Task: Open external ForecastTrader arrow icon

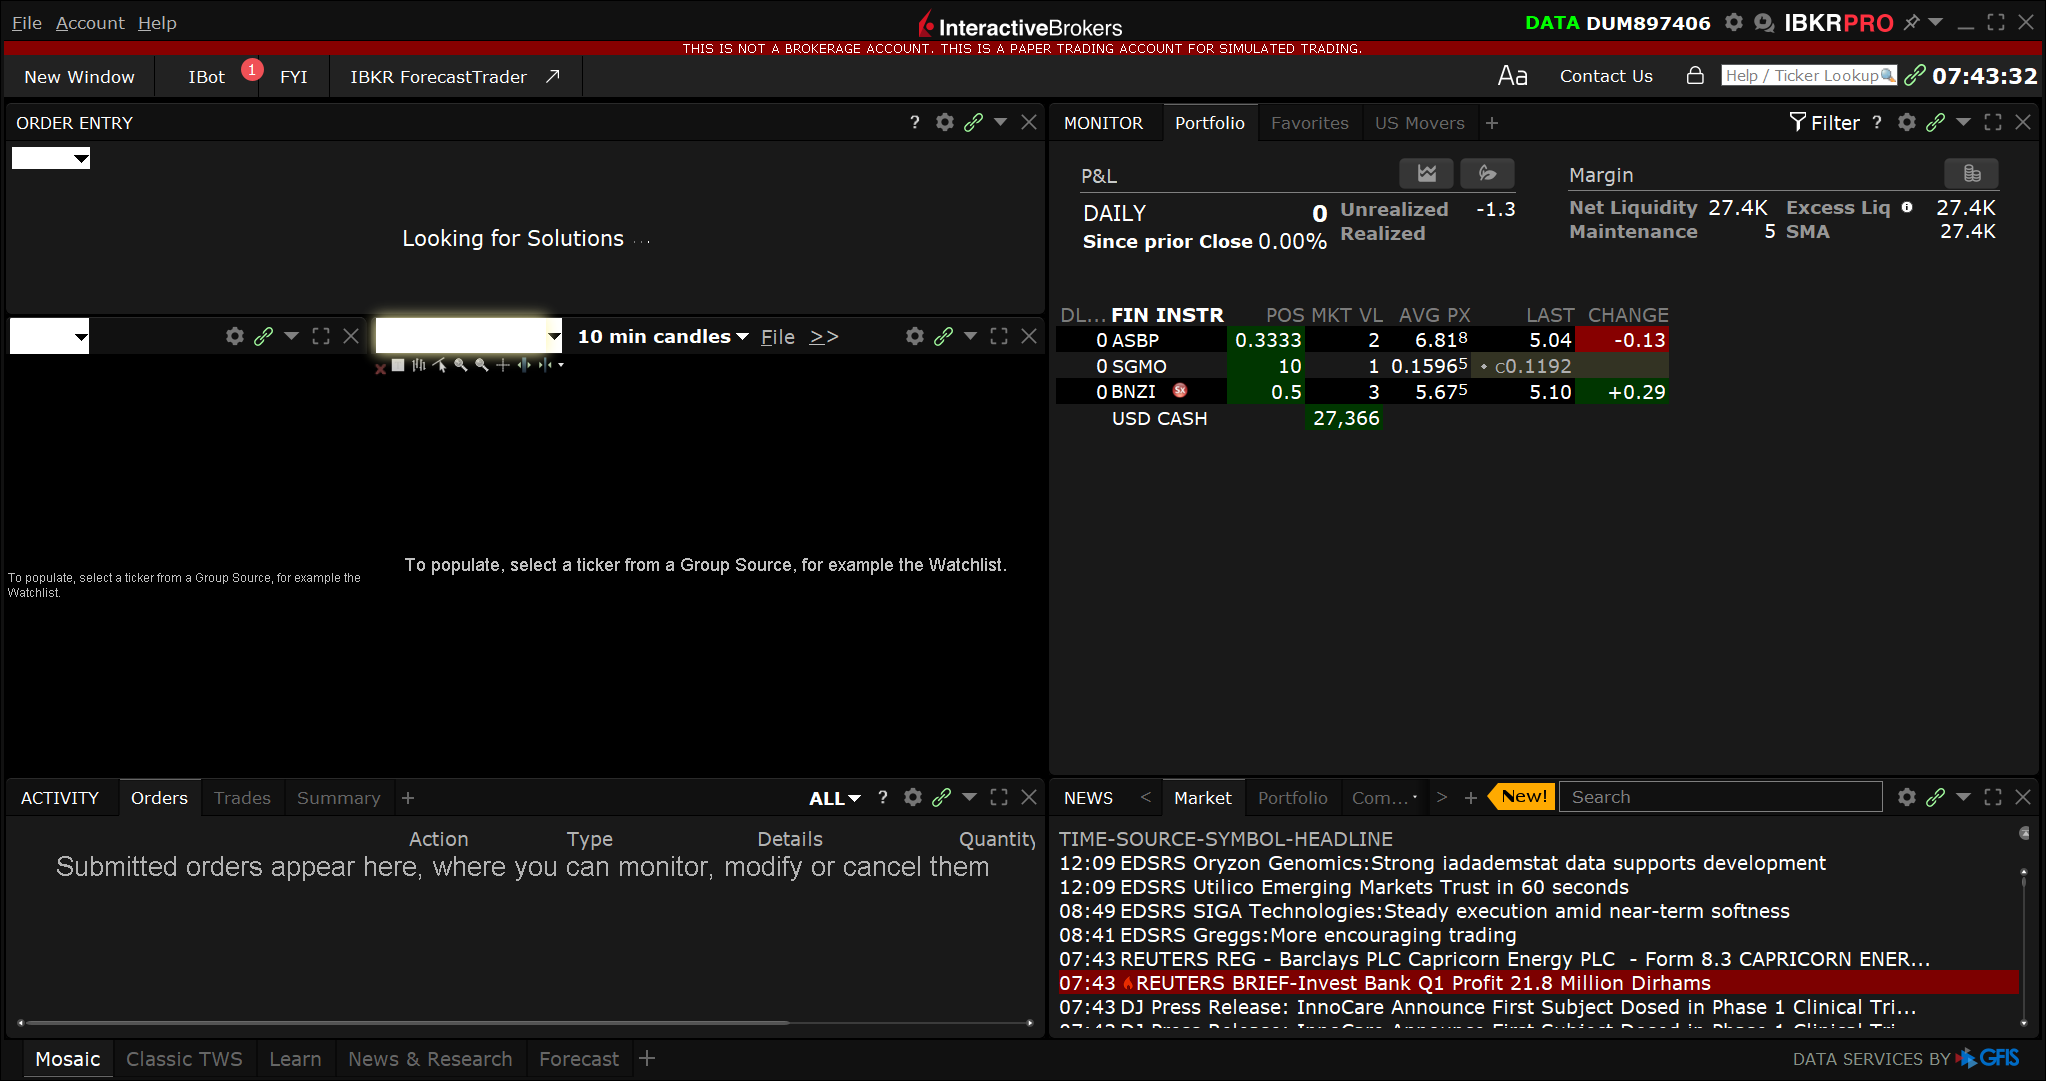Action: [x=552, y=76]
